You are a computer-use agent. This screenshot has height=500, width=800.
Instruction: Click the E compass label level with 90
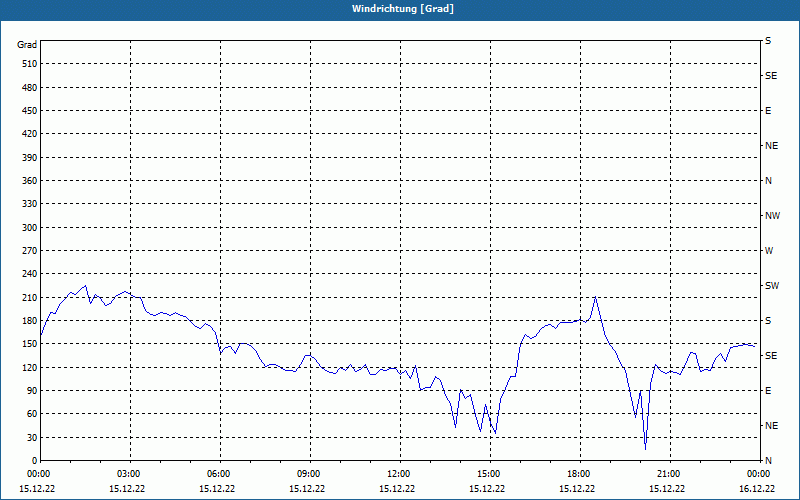[768, 391]
